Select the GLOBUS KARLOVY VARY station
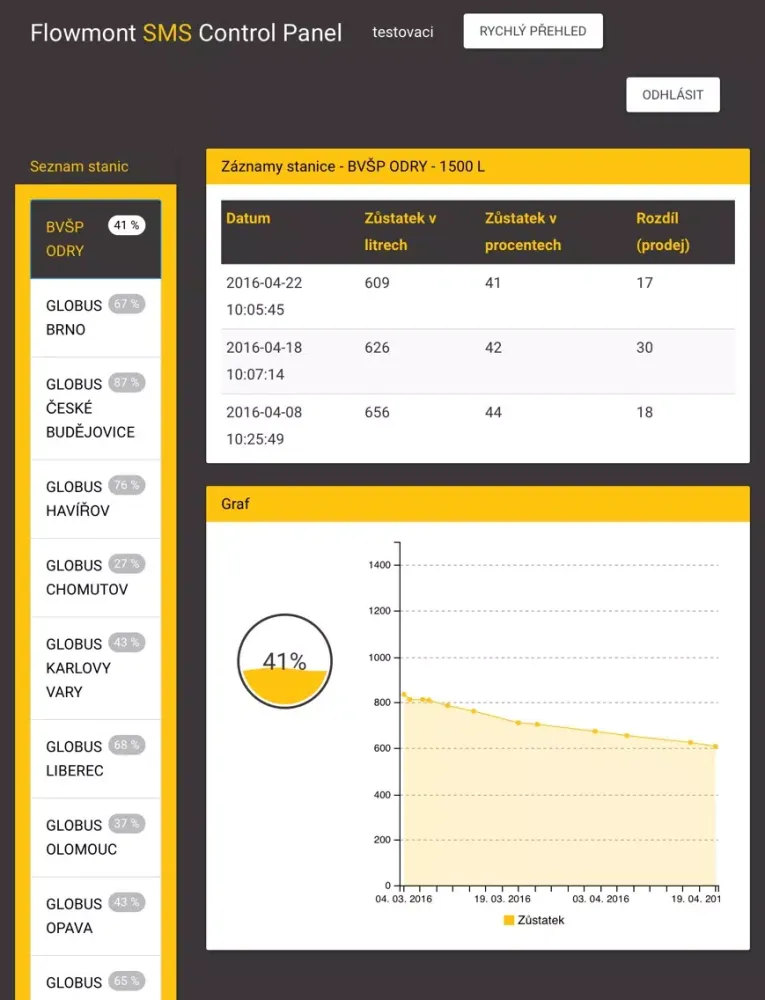This screenshot has width=765, height=1000. point(96,668)
